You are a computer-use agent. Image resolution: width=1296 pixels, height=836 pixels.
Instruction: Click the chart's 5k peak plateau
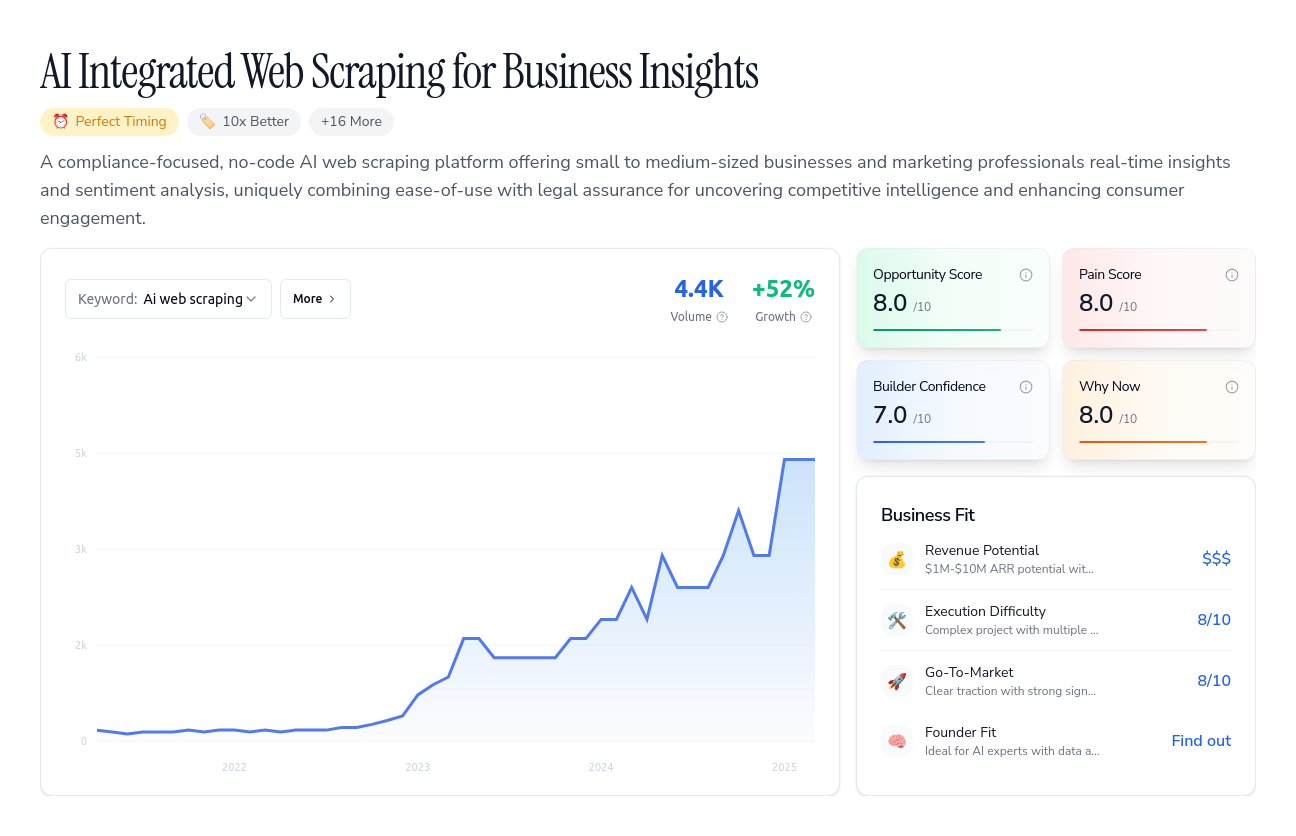pyautogui.click(x=799, y=459)
